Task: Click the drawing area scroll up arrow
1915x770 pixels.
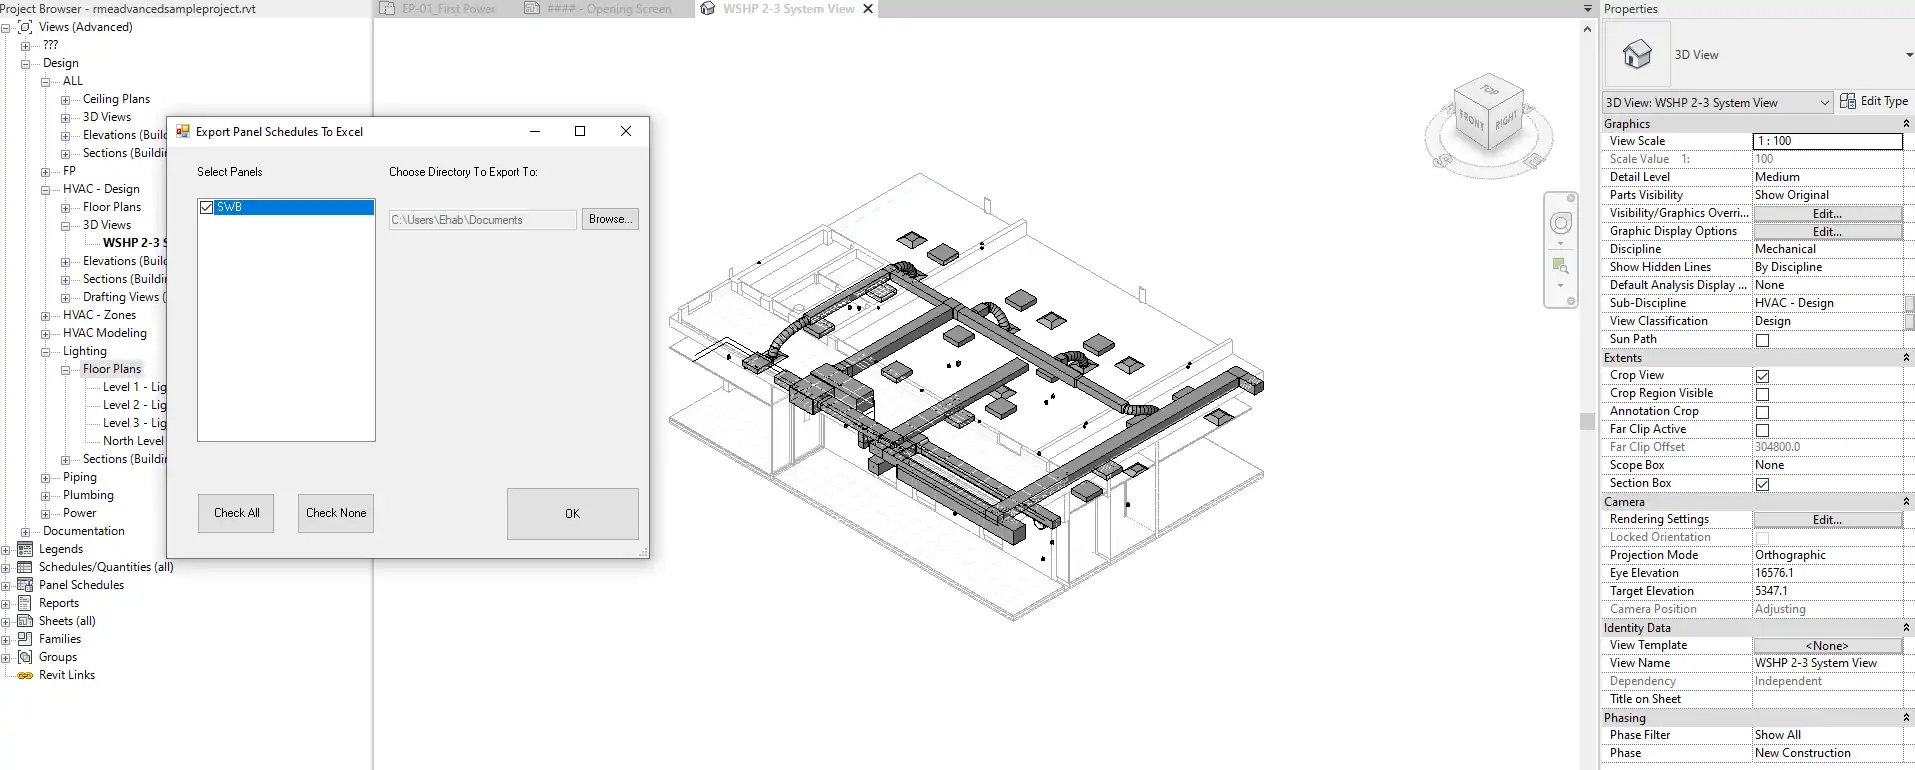Action: (x=1587, y=29)
